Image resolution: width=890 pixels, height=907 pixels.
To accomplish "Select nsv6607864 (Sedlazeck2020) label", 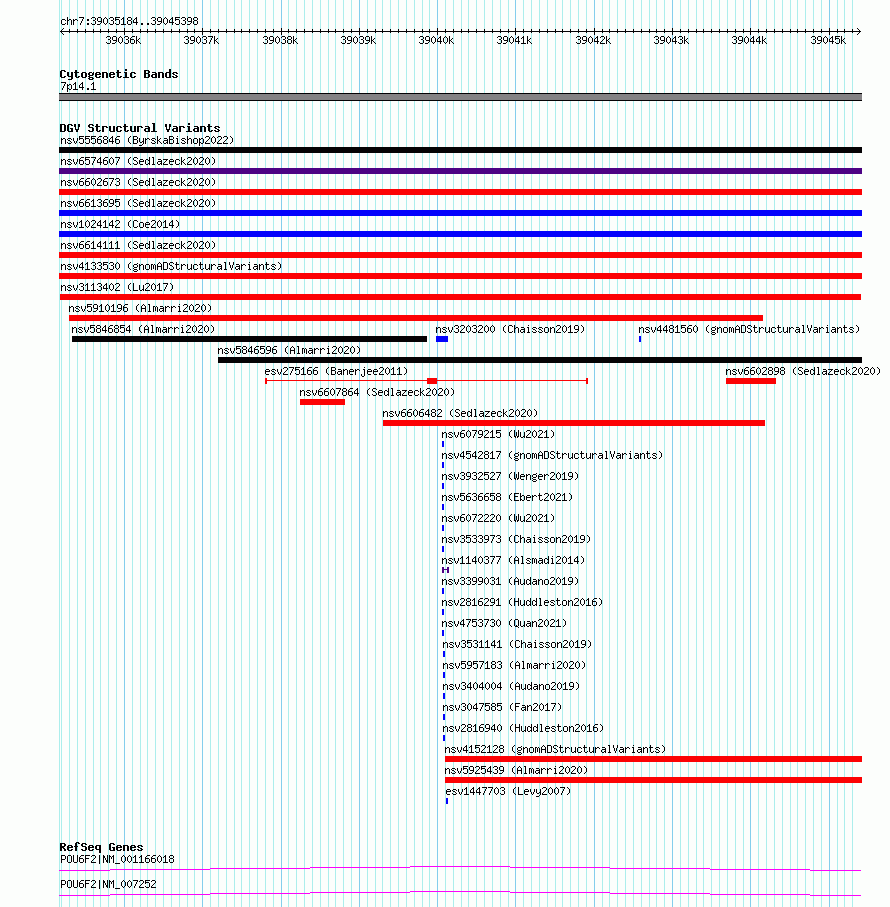I will (377, 393).
